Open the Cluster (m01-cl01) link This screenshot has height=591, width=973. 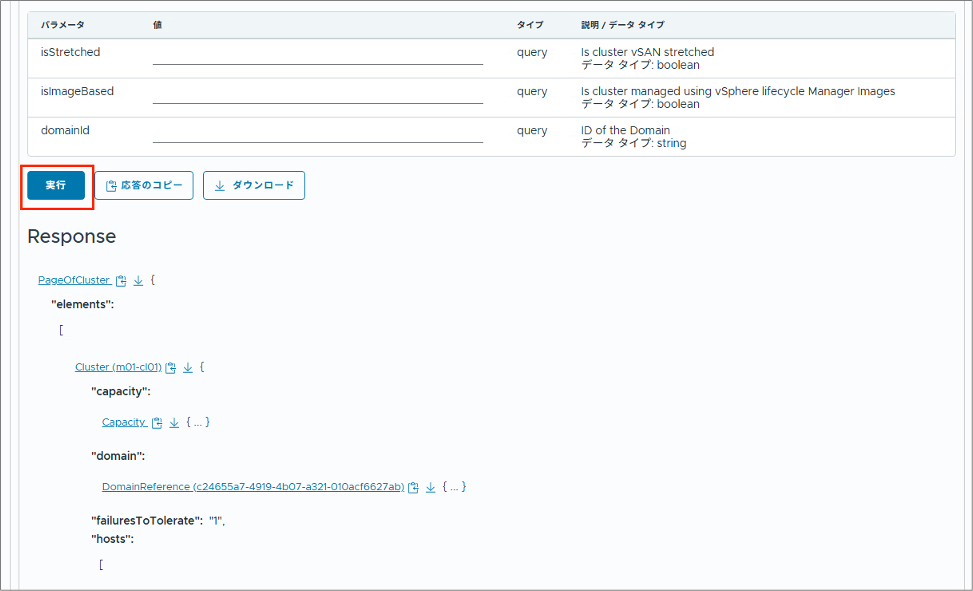(x=118, y=368)
